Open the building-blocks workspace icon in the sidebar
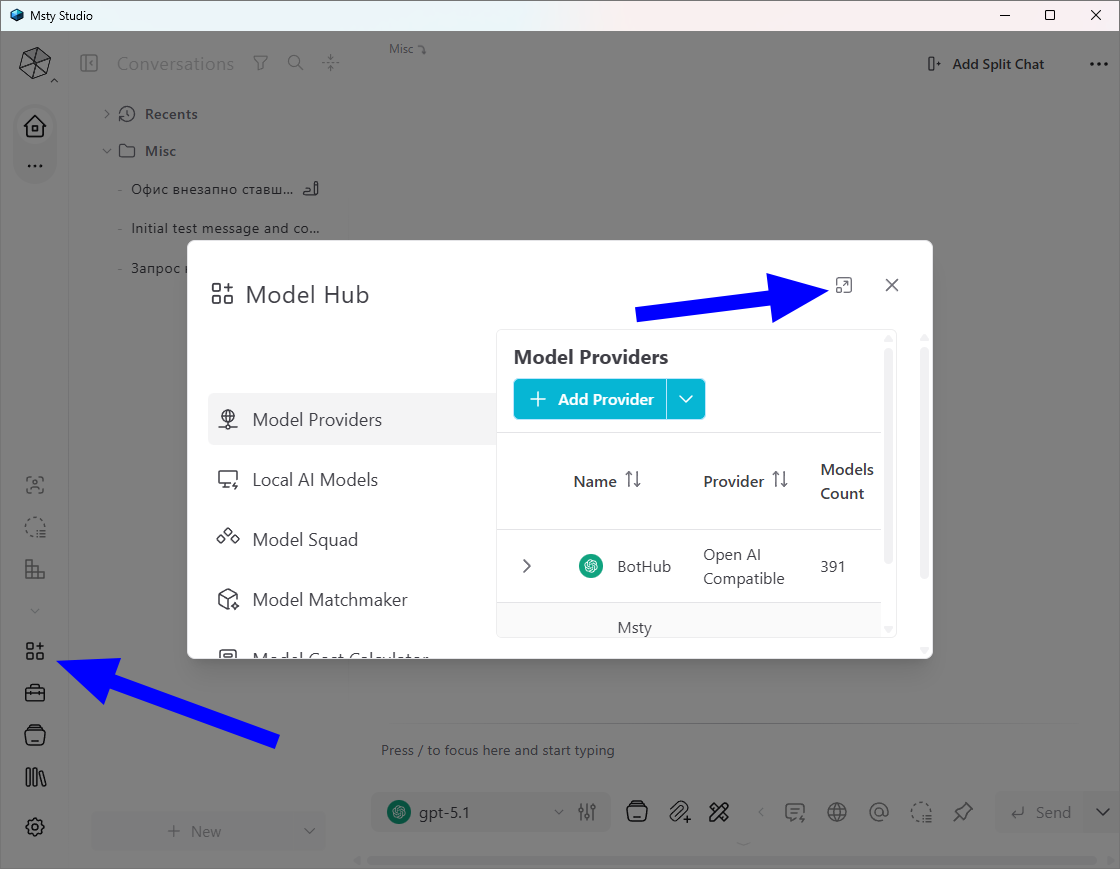 (35, 569)
